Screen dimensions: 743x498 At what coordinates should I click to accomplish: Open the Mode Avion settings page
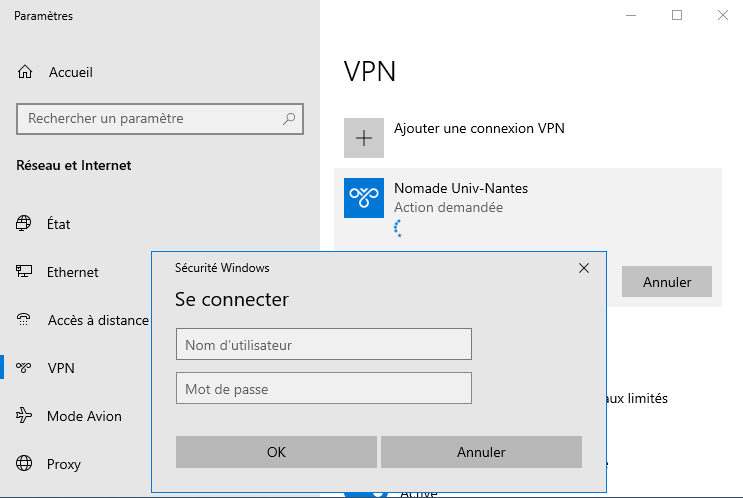click(x=84, y=416)
